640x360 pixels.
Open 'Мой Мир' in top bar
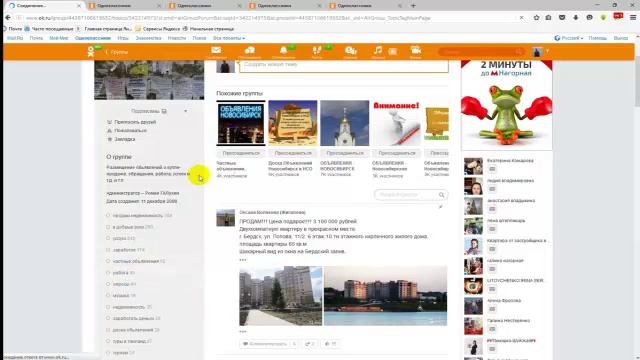[x=59, y=38]
